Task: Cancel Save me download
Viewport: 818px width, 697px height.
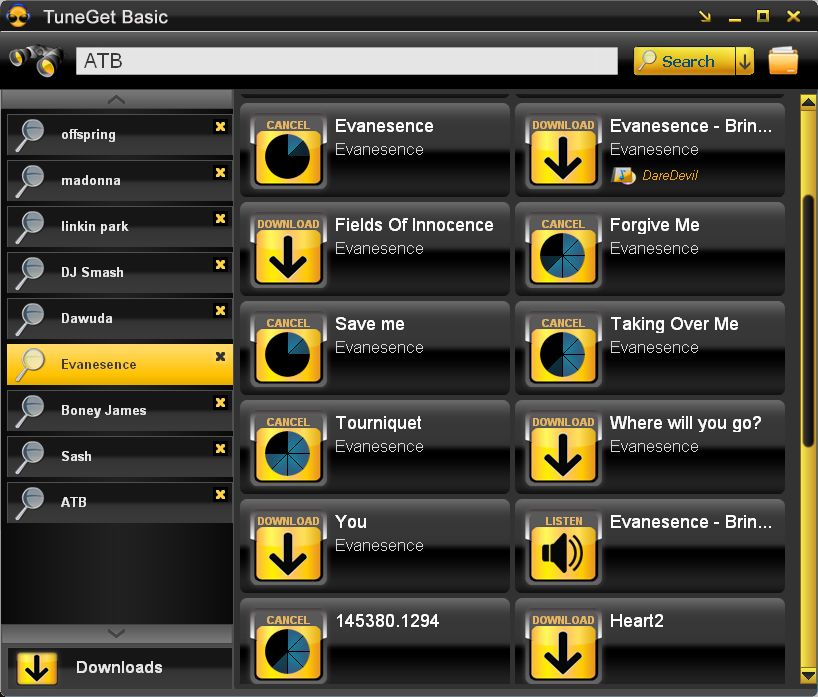Action: coord(288,350)
